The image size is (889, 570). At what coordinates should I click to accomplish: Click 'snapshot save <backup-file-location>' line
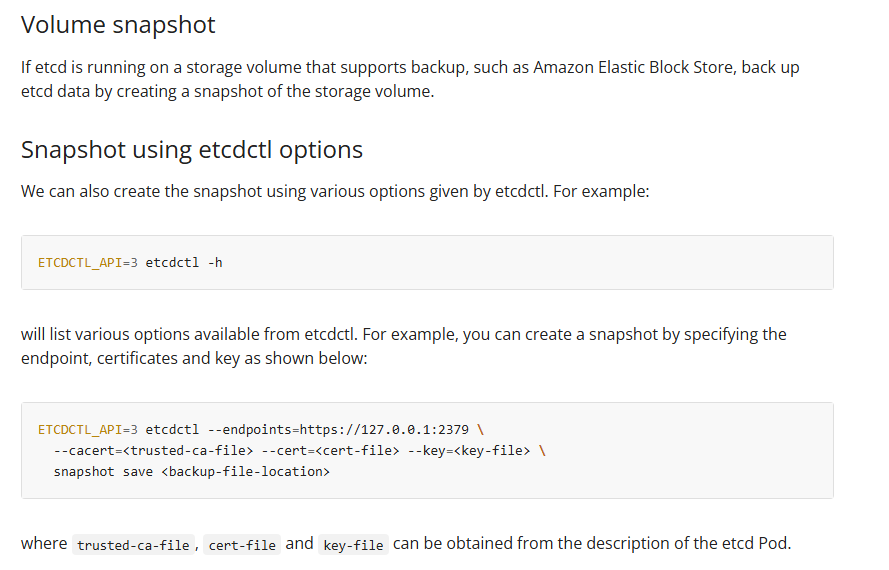[192, 472]
